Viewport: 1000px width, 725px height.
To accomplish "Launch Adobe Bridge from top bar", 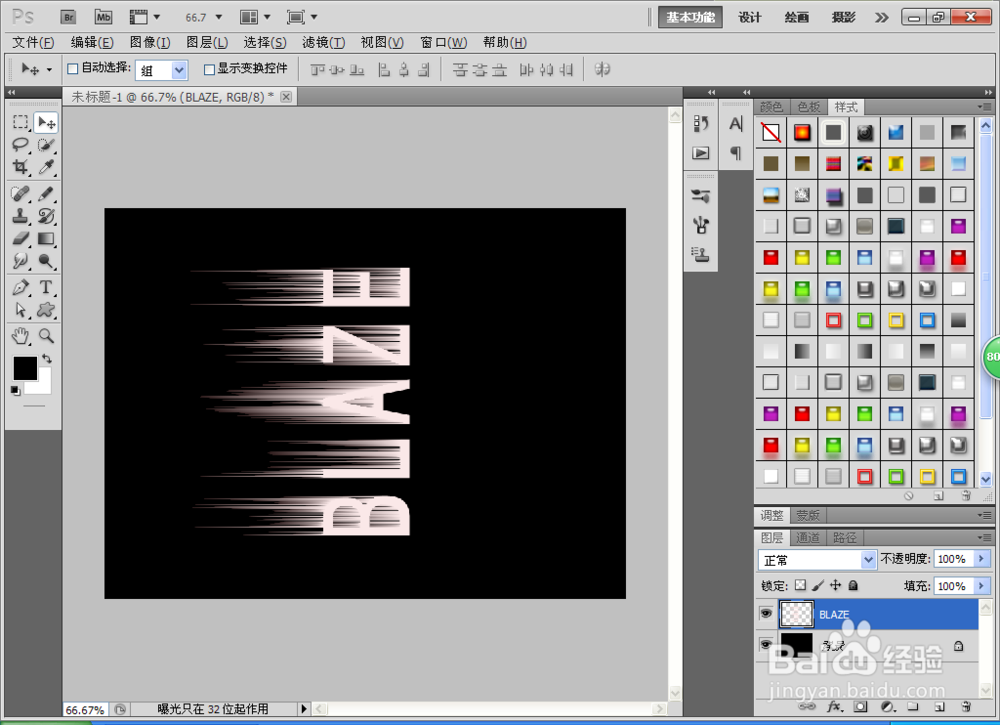I will 68,17.
